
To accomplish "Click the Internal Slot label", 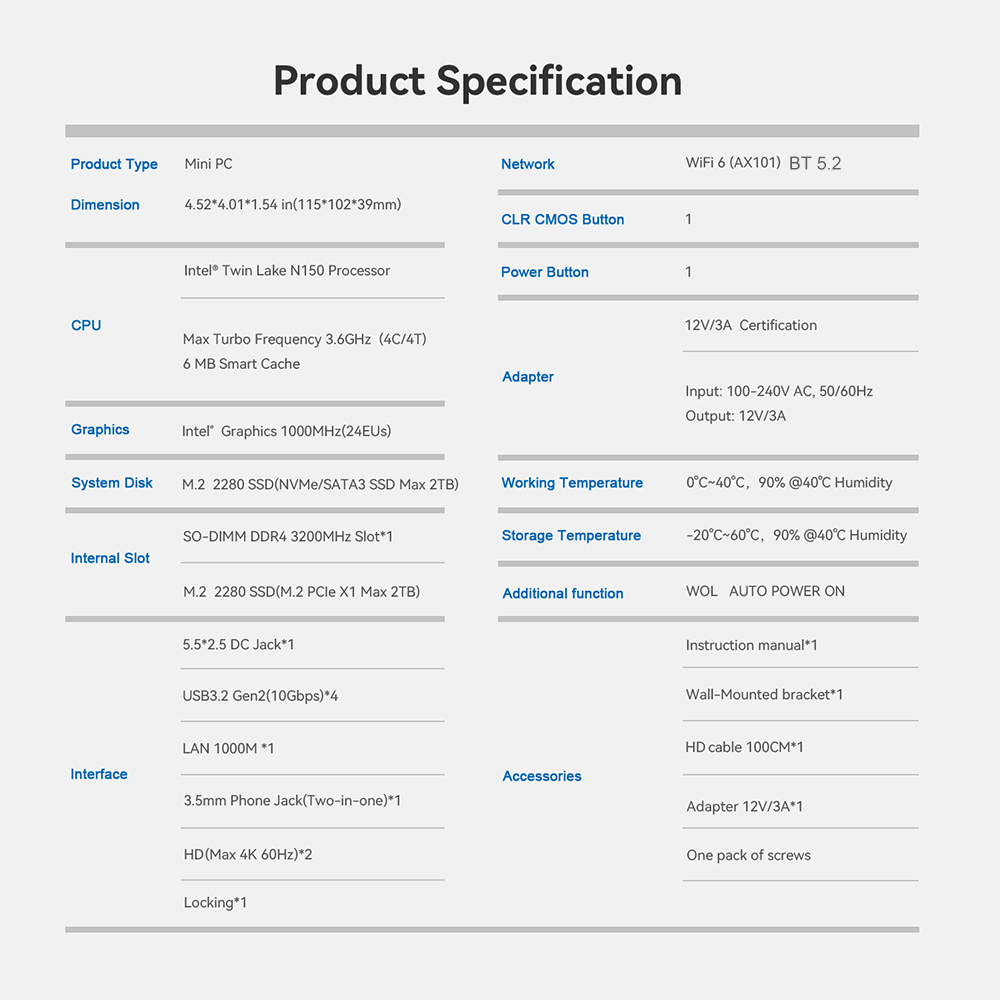I will [x=110, y=558].
